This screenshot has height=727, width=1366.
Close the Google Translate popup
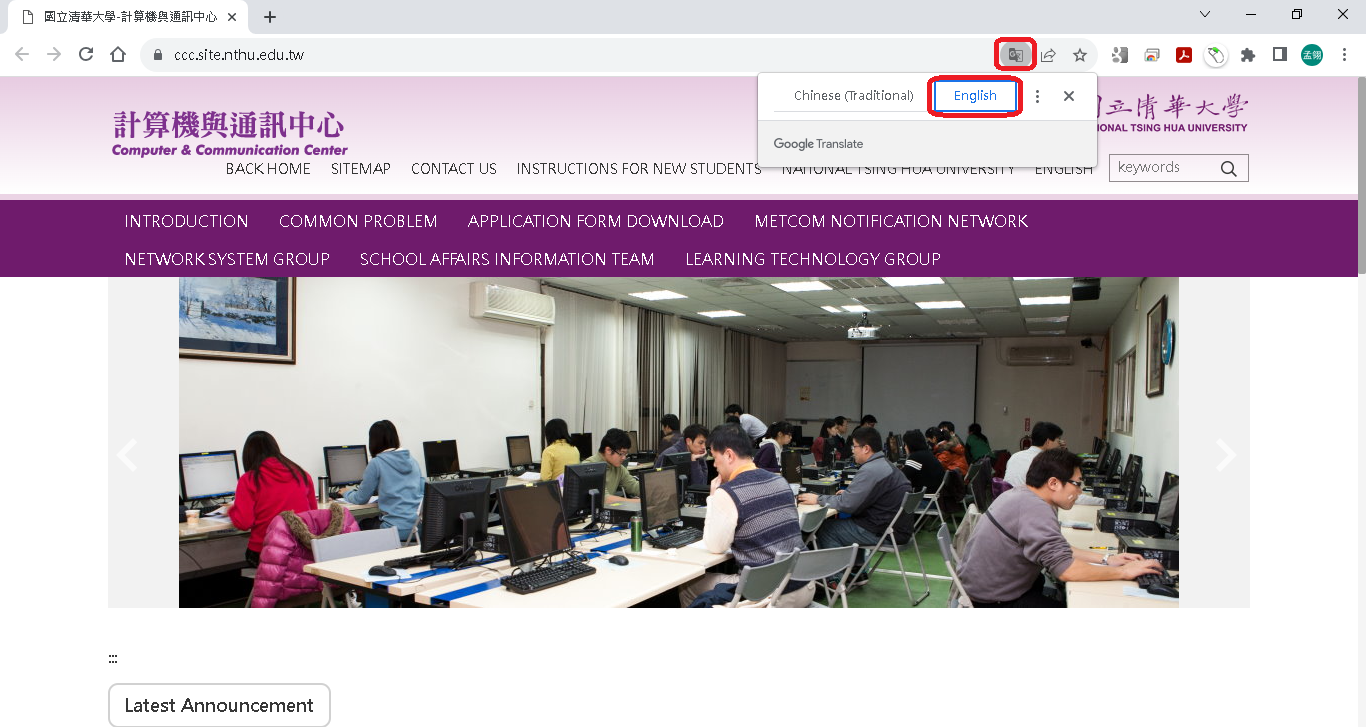tap(1069, 96)
